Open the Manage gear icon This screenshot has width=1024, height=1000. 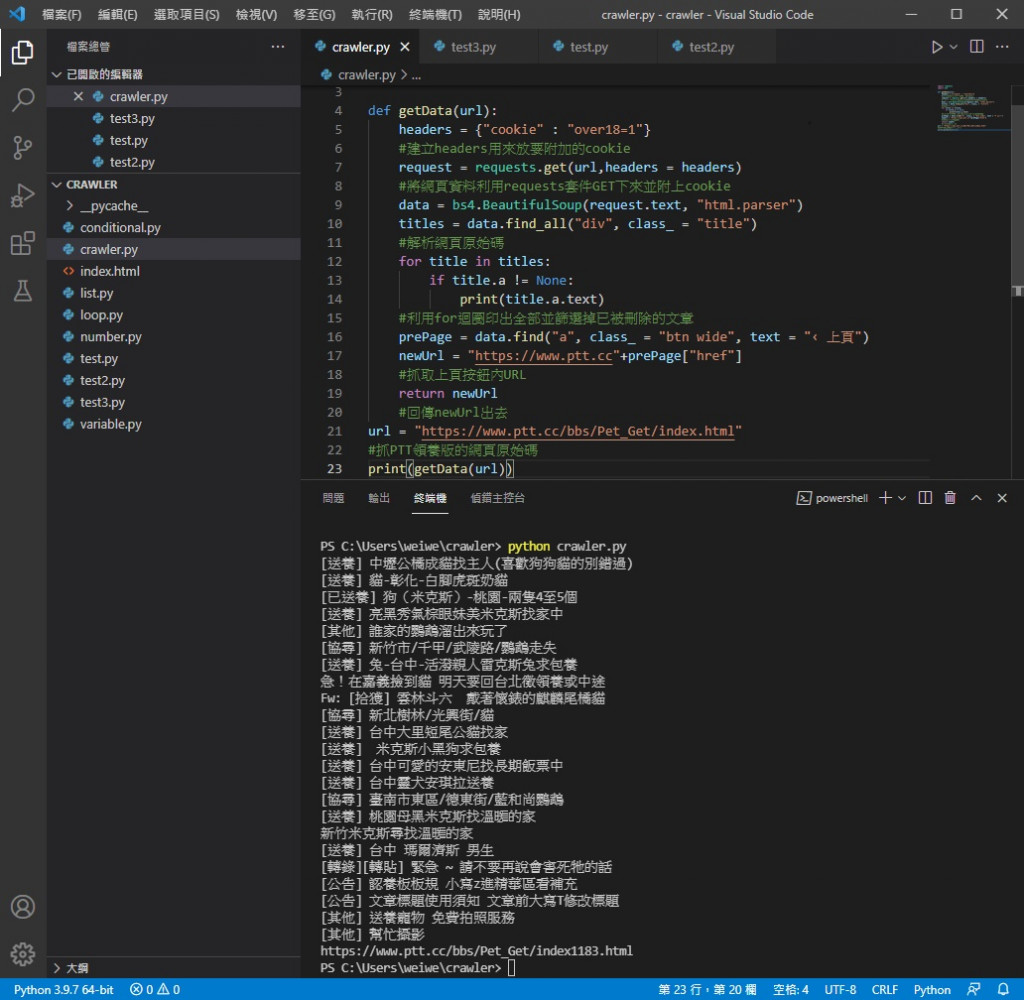click(x=22, y=953)
